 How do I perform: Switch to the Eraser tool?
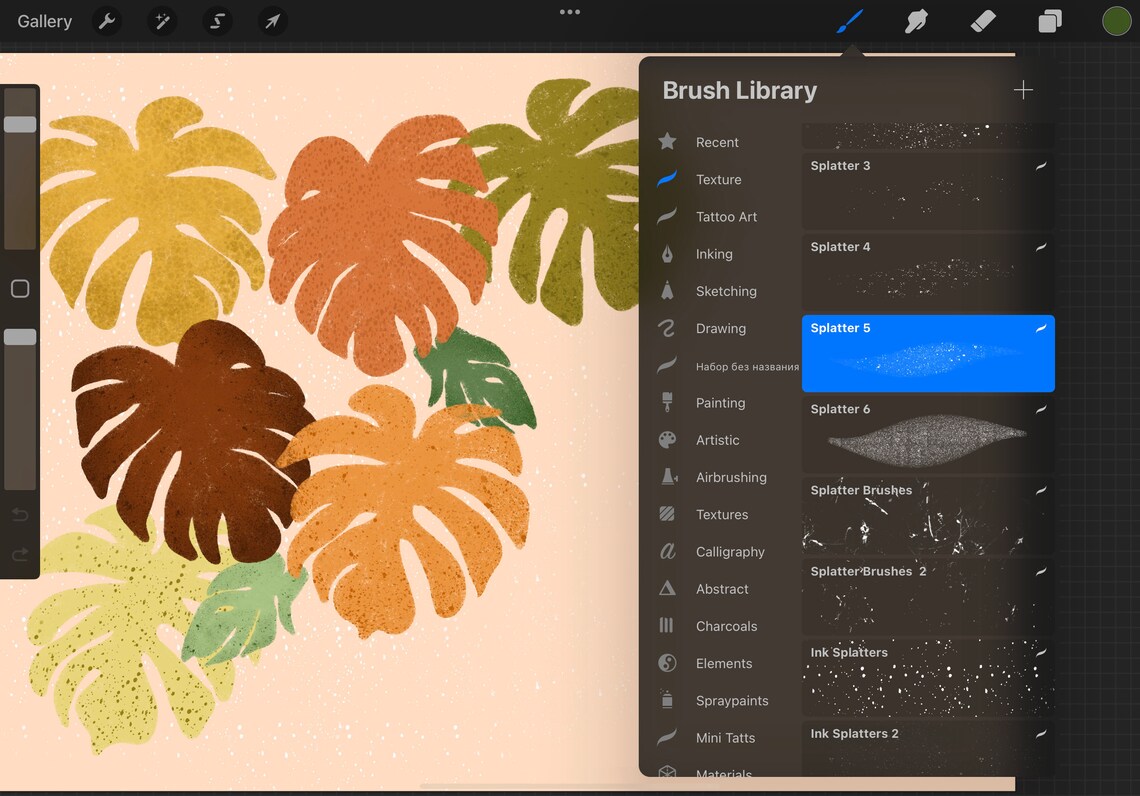pos(983,21)
